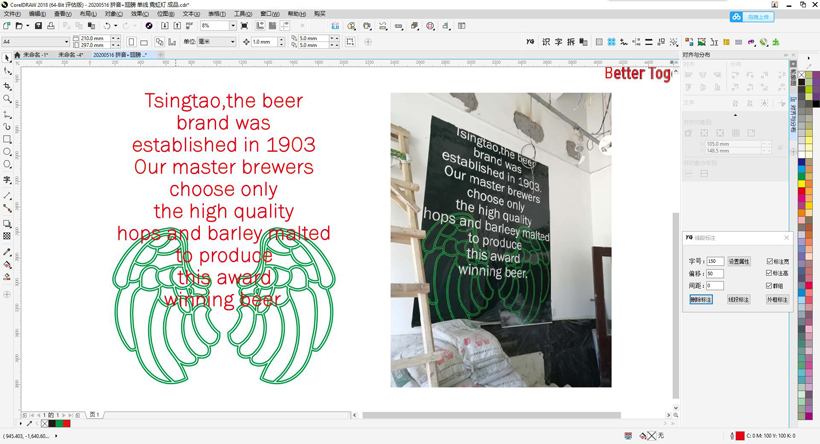Switch to the 未命名 -1 document tab
The width and height of the screenshot is (820, 444).
point(35,54)
